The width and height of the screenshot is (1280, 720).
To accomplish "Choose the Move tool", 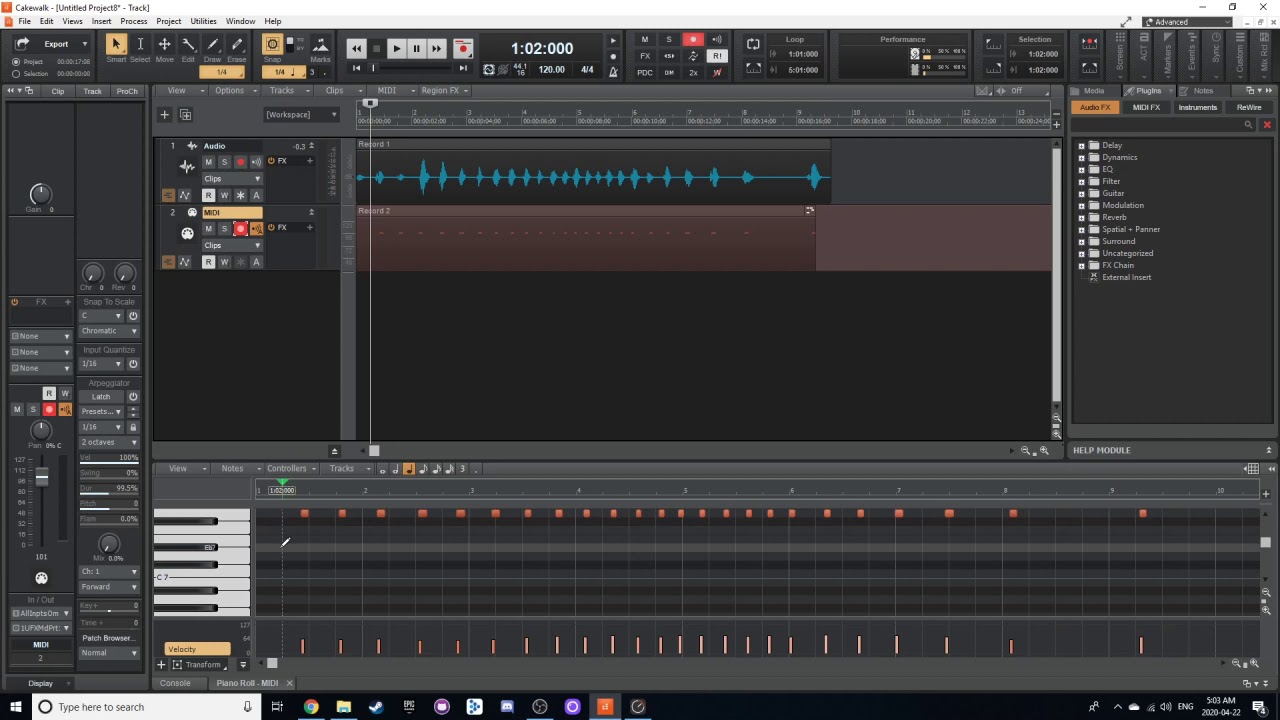I will pos(164,44).
